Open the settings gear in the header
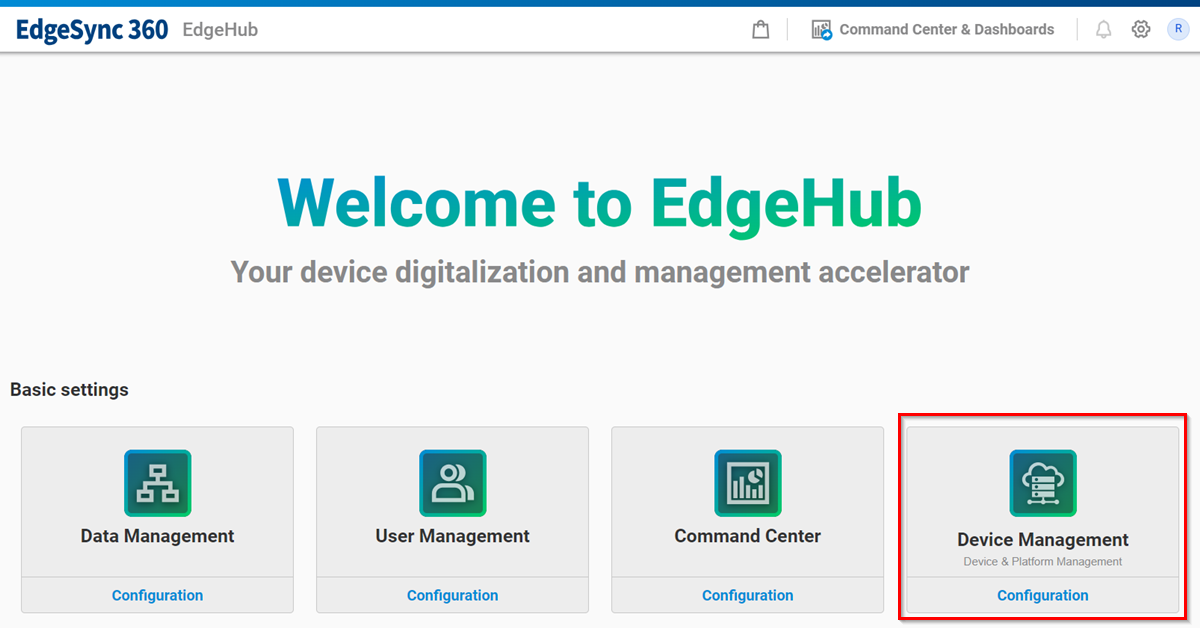1200x628 pixels. tap(1141, 30)
